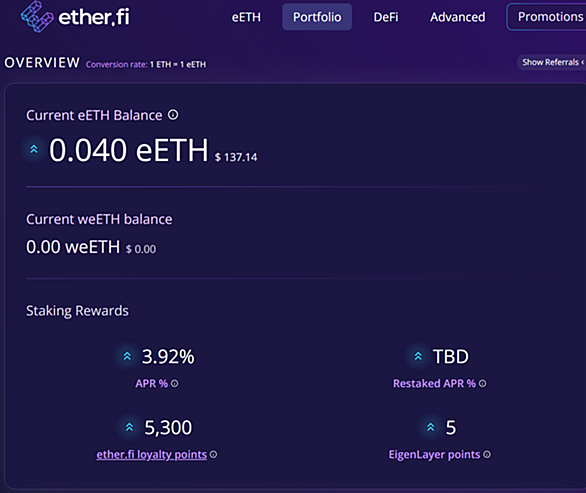Click info icon beside ether.fi loyalty points
Viewport: 586px width, 493px height.
point(213,455)
